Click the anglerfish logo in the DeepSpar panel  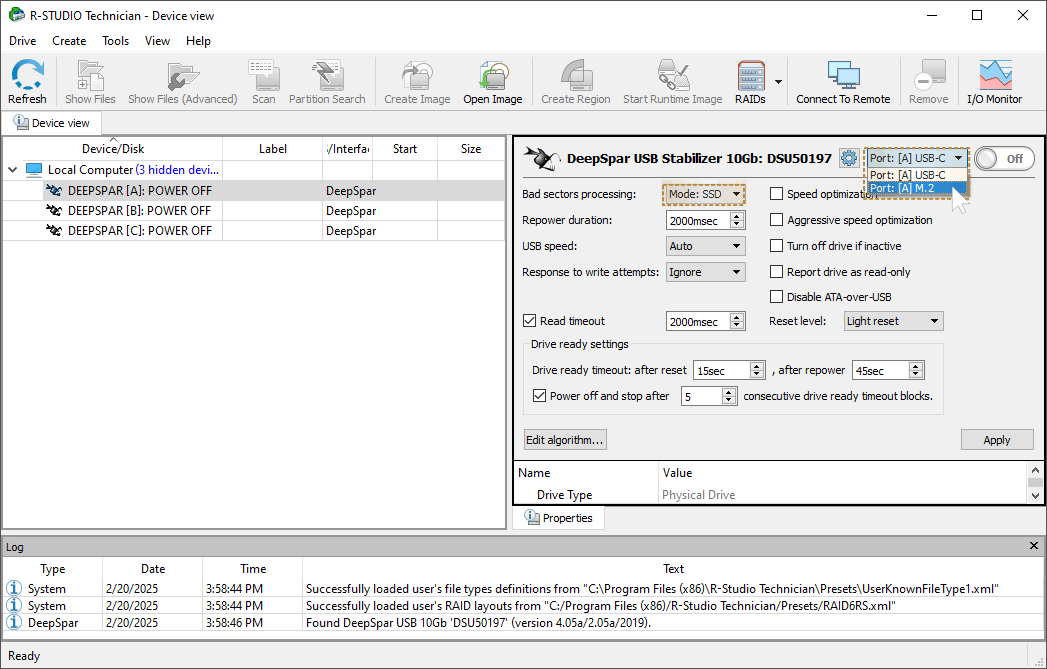pyautogui.click(x=541, y=158)
